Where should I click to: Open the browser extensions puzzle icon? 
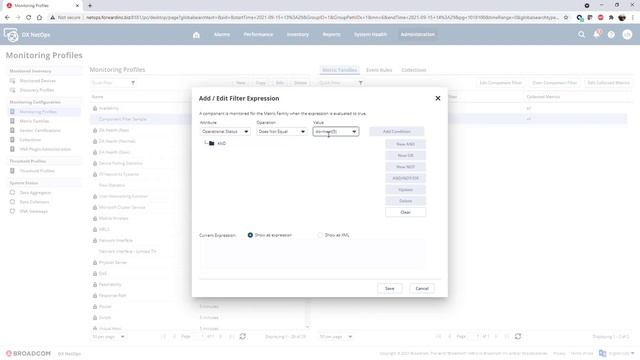(611, 18)
